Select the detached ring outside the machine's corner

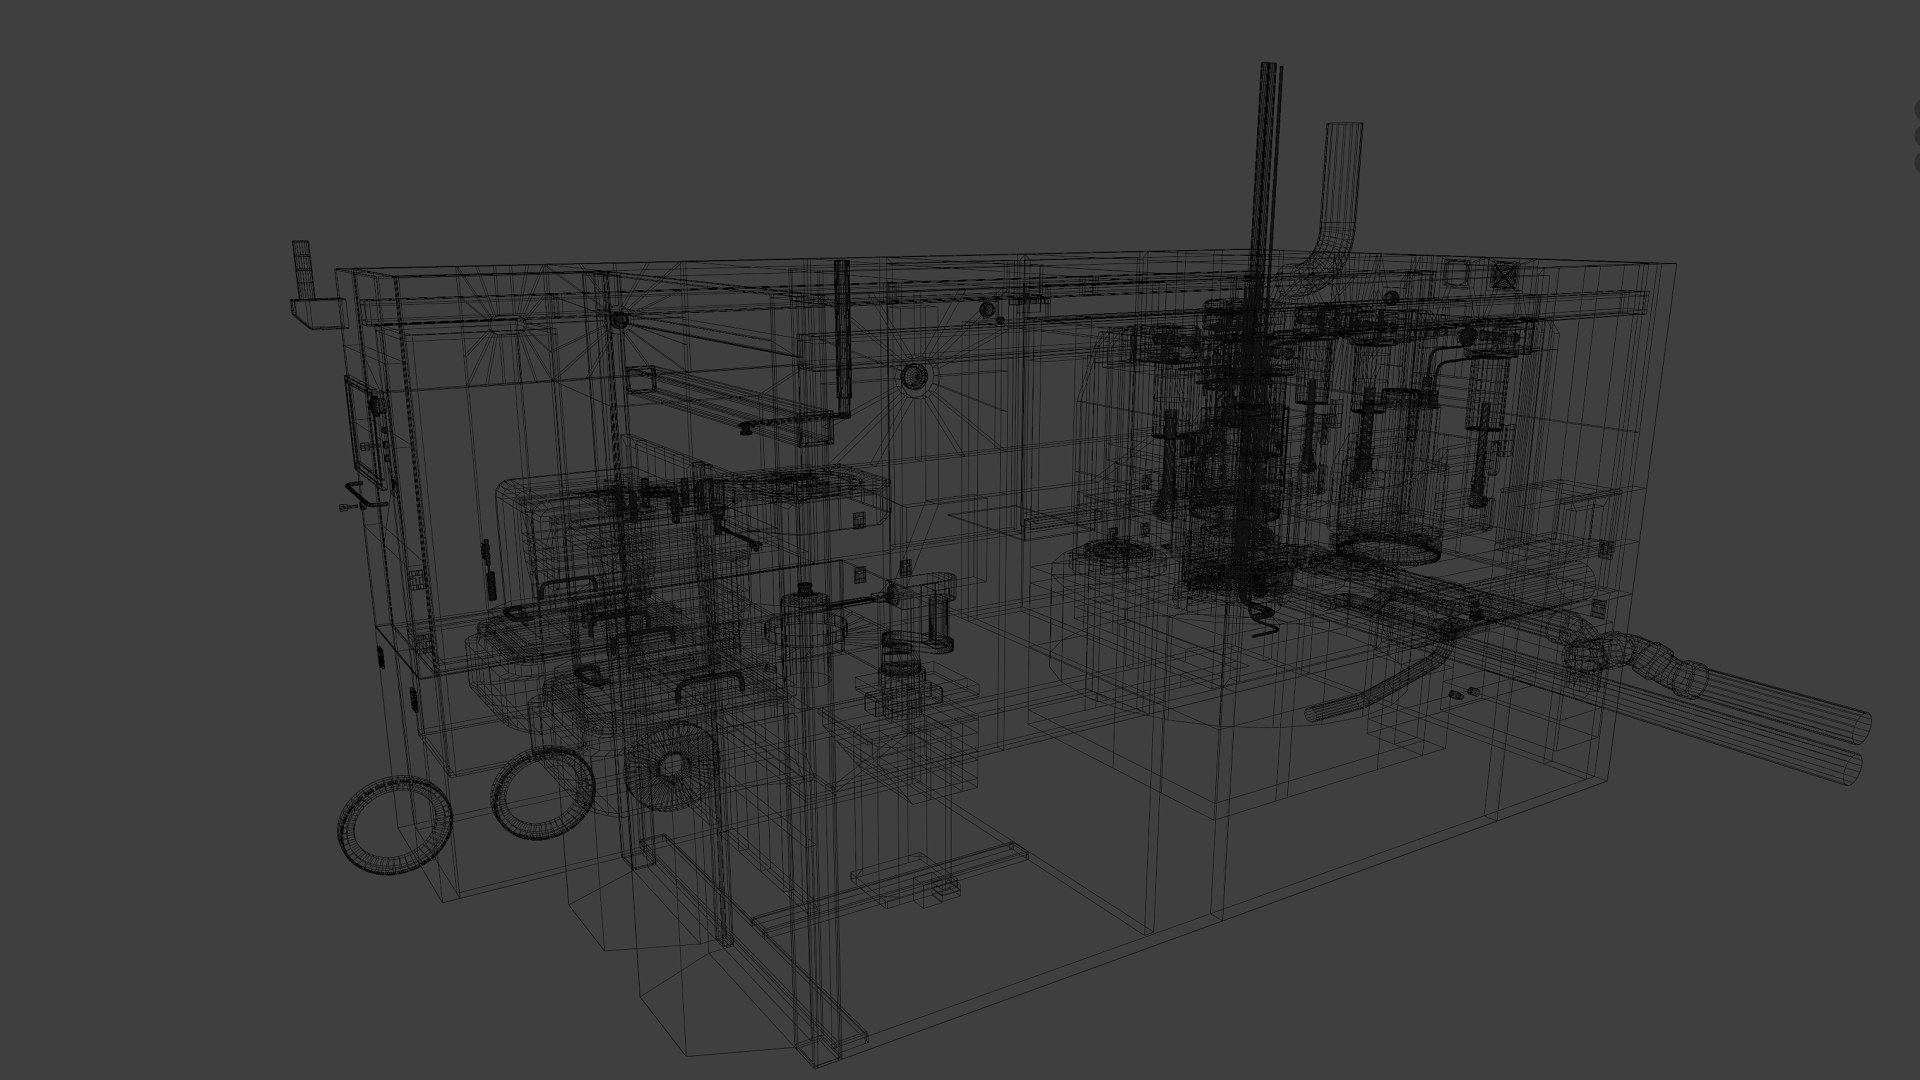coord(395,825)
